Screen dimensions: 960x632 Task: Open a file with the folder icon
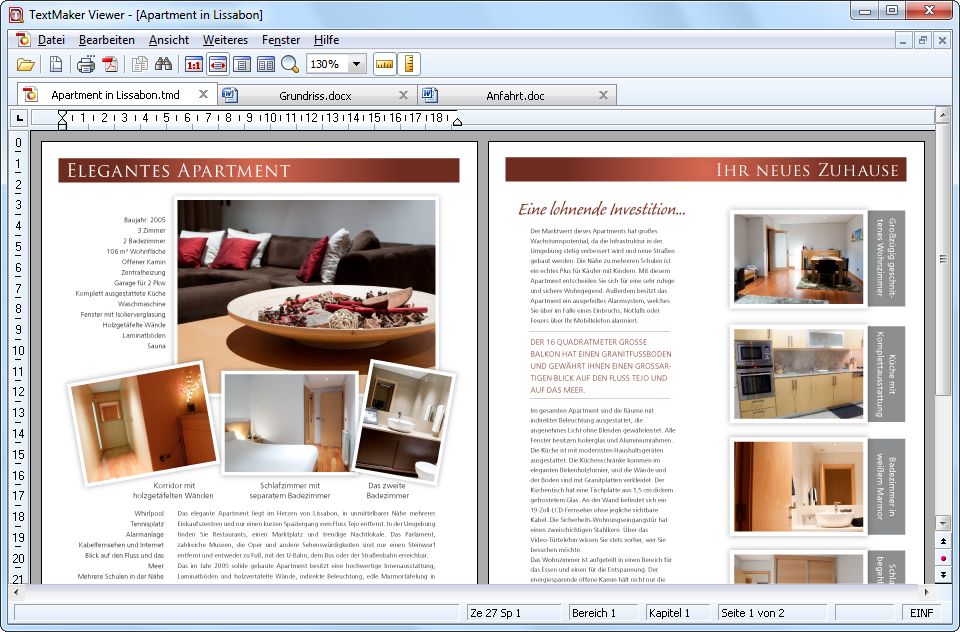point(26,64)
